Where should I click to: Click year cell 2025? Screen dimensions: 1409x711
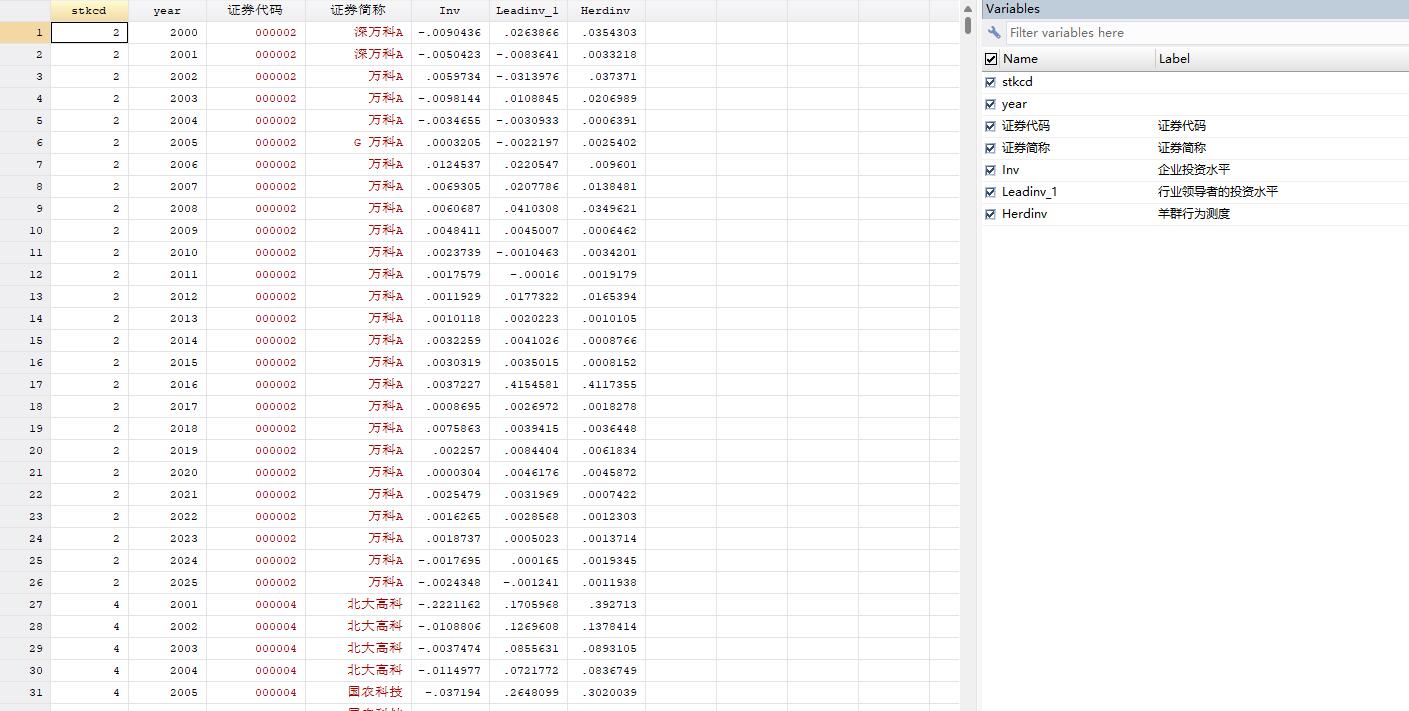click(167, 583)
